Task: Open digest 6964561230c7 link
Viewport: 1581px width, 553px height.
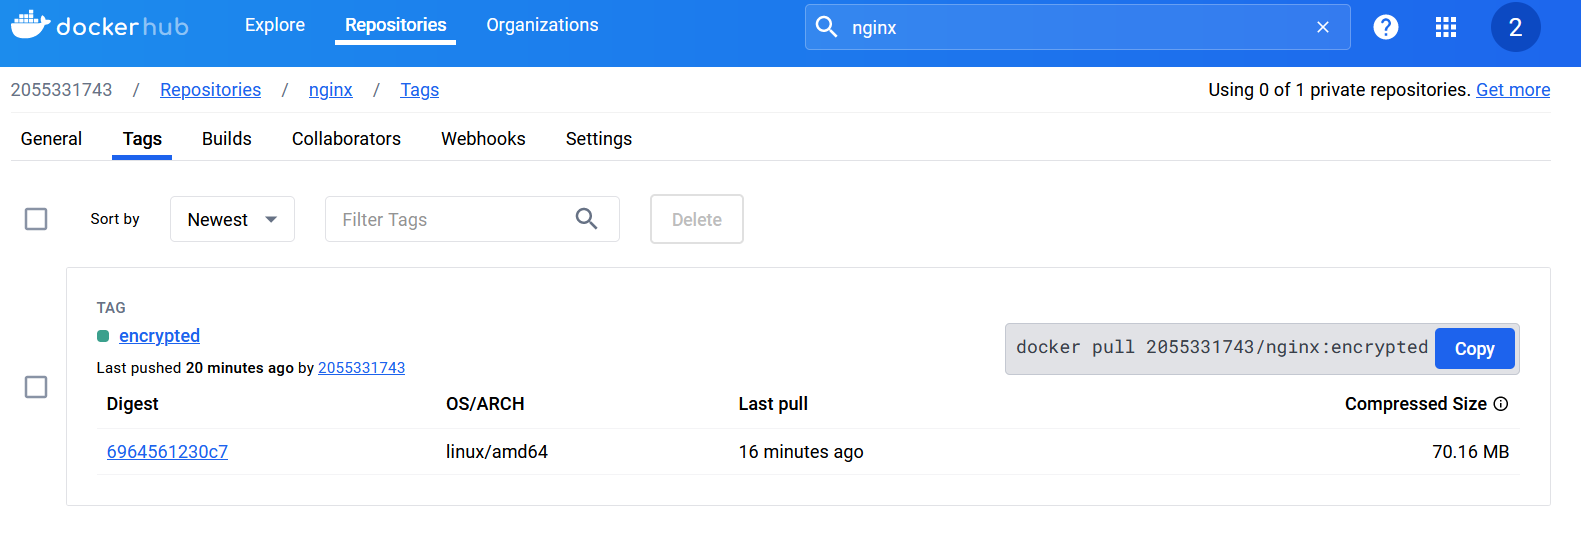Action: click(167, 452)
